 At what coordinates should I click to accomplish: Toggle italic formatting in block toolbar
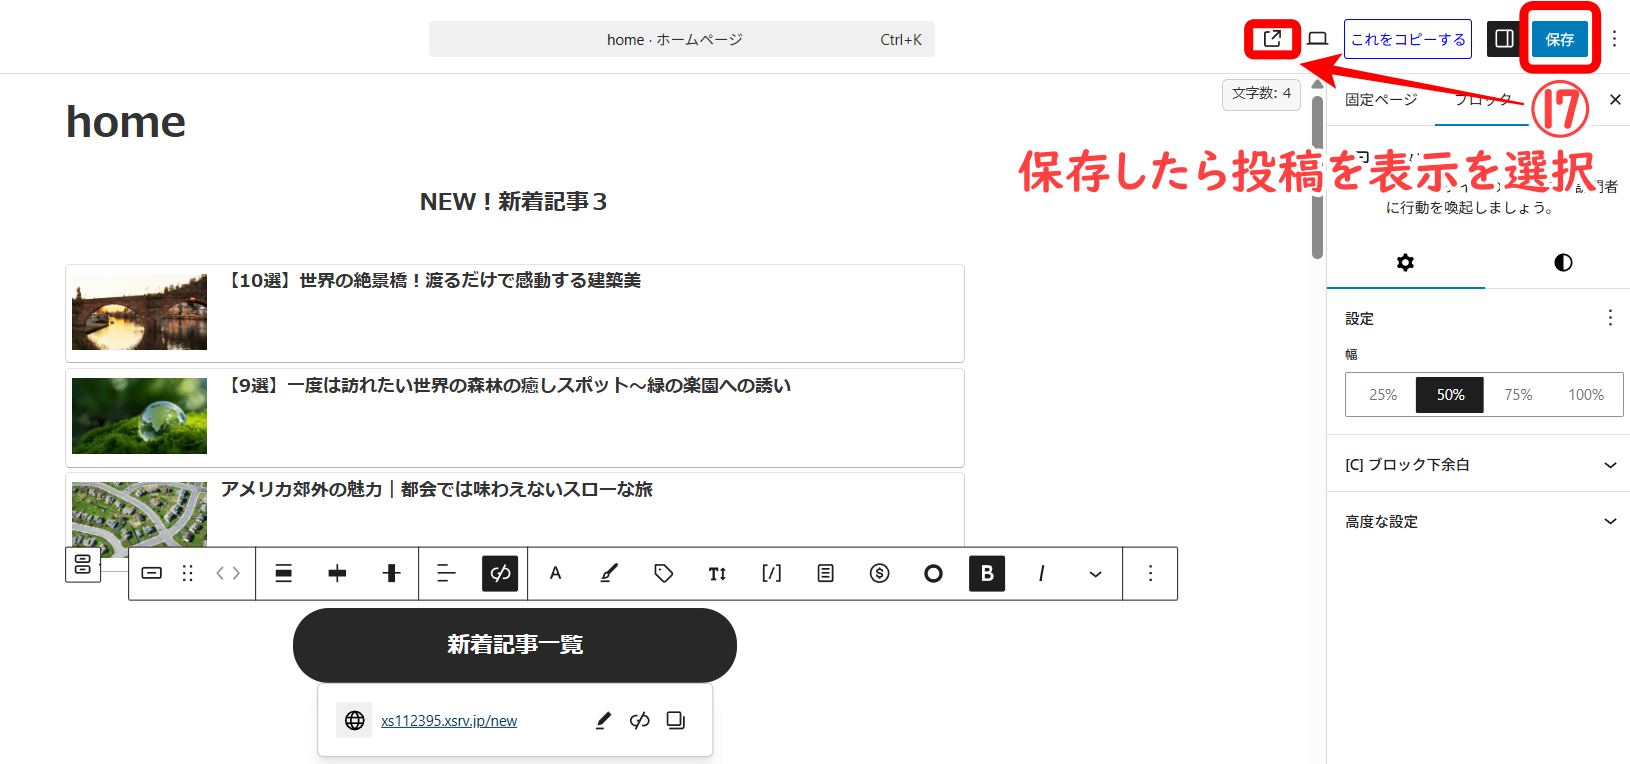(x=1041, y=573)
